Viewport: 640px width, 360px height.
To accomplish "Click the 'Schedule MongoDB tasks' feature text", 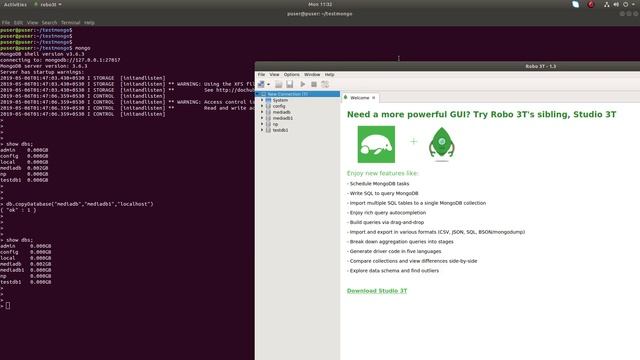I will point(379,184).
